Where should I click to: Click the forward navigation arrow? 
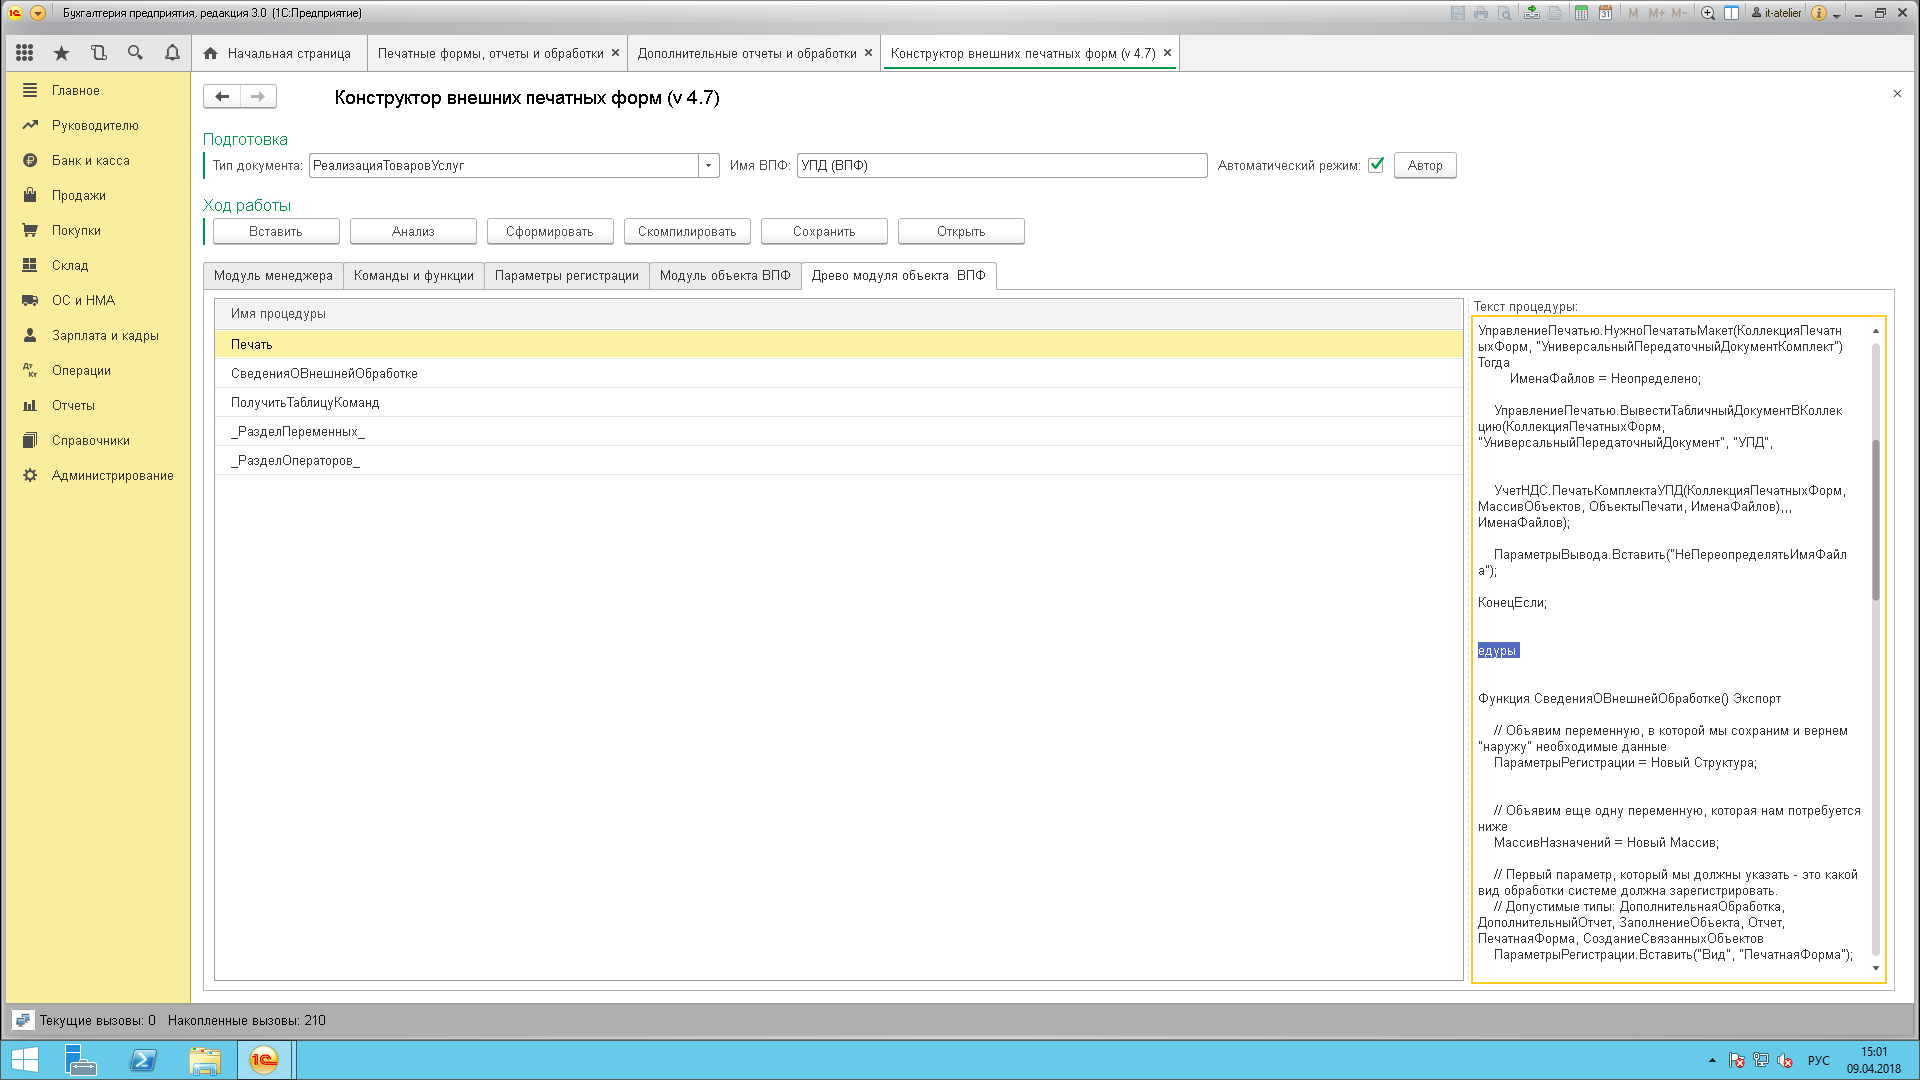258,96
